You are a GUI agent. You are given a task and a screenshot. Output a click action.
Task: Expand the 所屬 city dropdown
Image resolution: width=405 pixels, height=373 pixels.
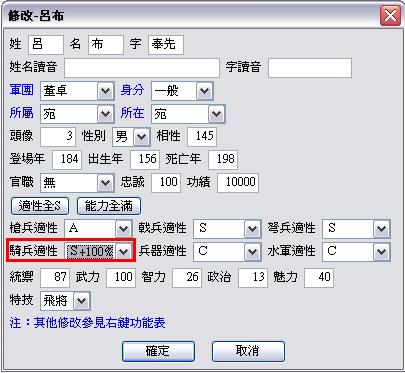click(x=77, y=114)
